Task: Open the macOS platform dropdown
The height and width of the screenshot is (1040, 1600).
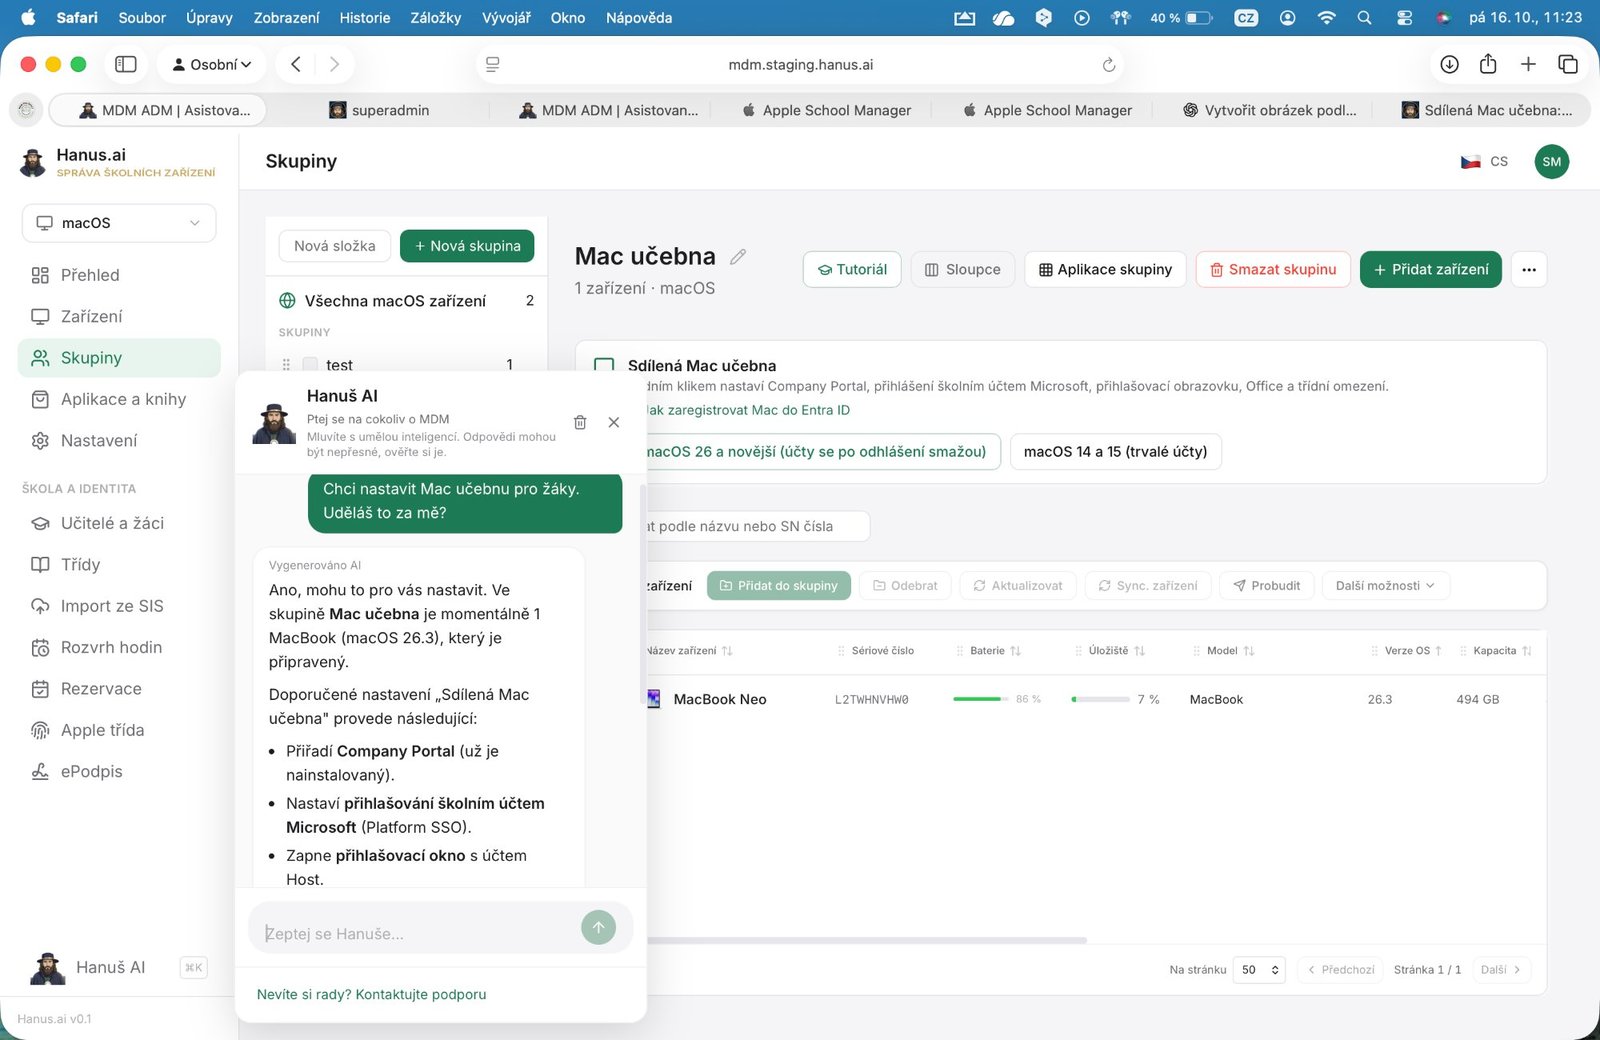Action: click(119, 223)
